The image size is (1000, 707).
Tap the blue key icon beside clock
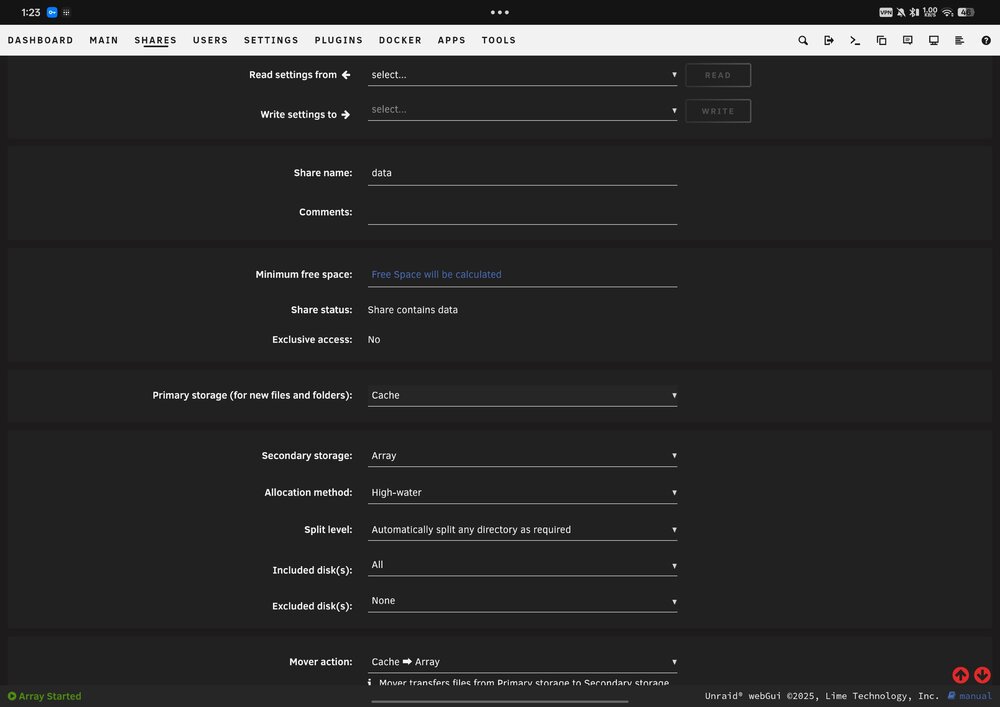pyautogui.click(x=52, y=12)
